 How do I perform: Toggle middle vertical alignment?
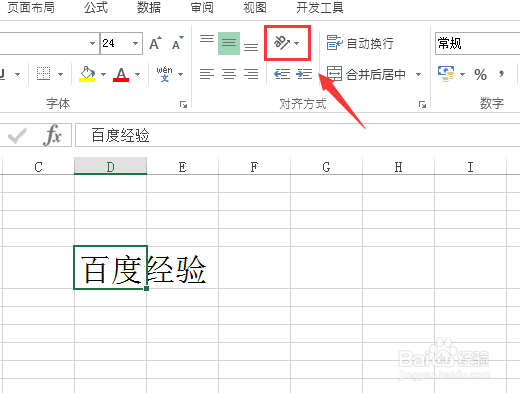coord(229,43)
